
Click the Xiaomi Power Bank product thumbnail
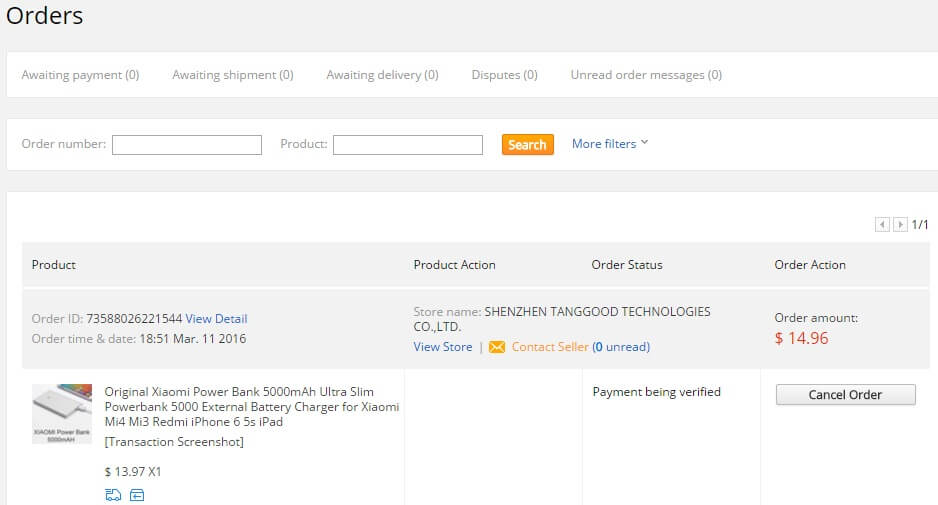tap(62, 414)
